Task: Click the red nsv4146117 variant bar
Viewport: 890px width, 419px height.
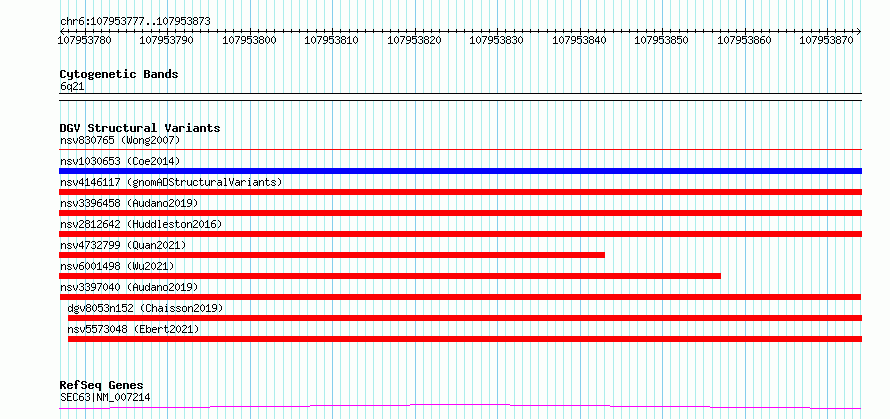Action: point(460,192)
